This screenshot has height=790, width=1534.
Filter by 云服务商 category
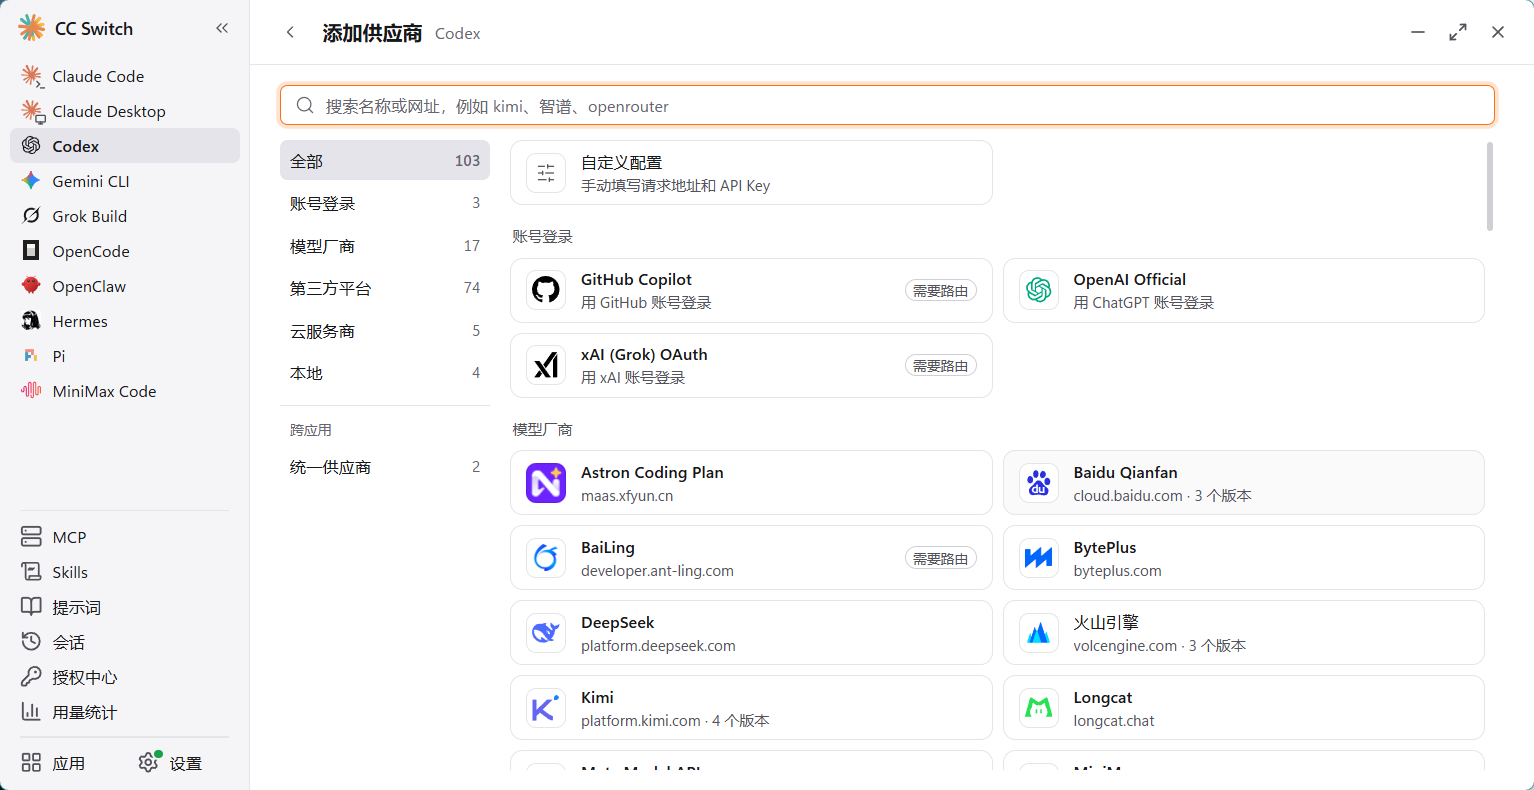pyautogui.click(x=385, y=331)
